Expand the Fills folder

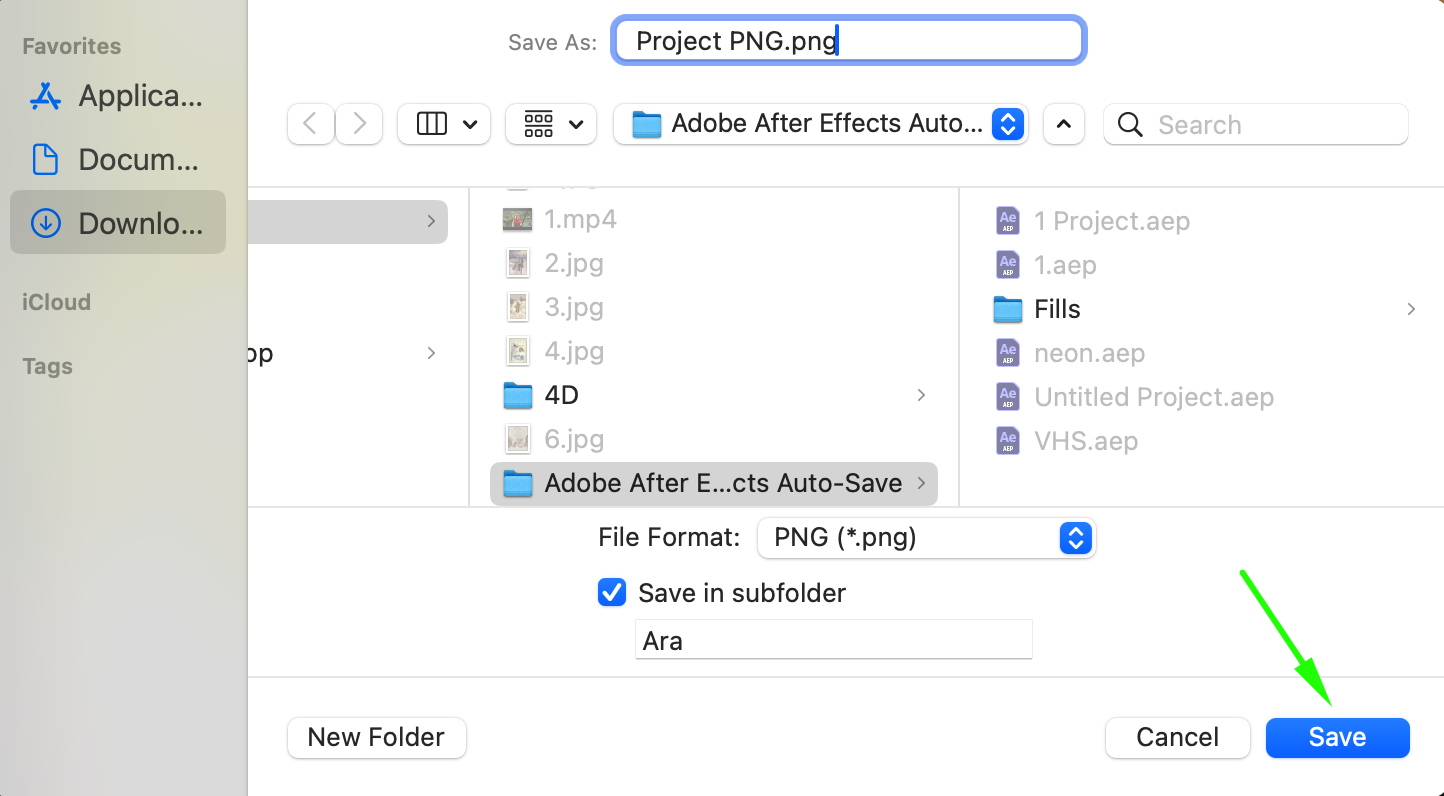(x=1056, y=309)
